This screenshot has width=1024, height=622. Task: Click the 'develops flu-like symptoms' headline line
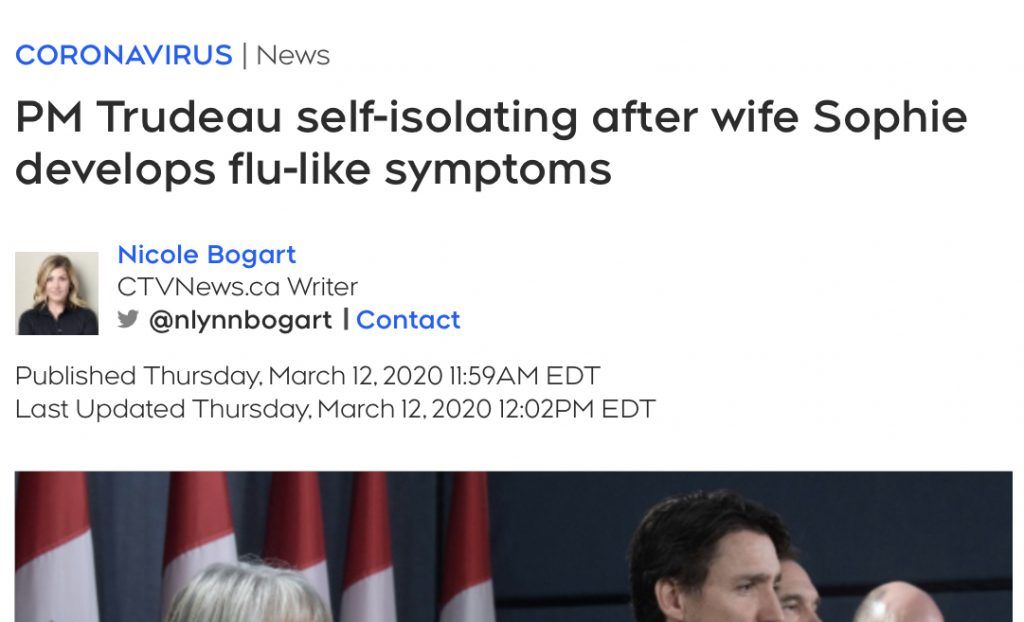[313, 169]
